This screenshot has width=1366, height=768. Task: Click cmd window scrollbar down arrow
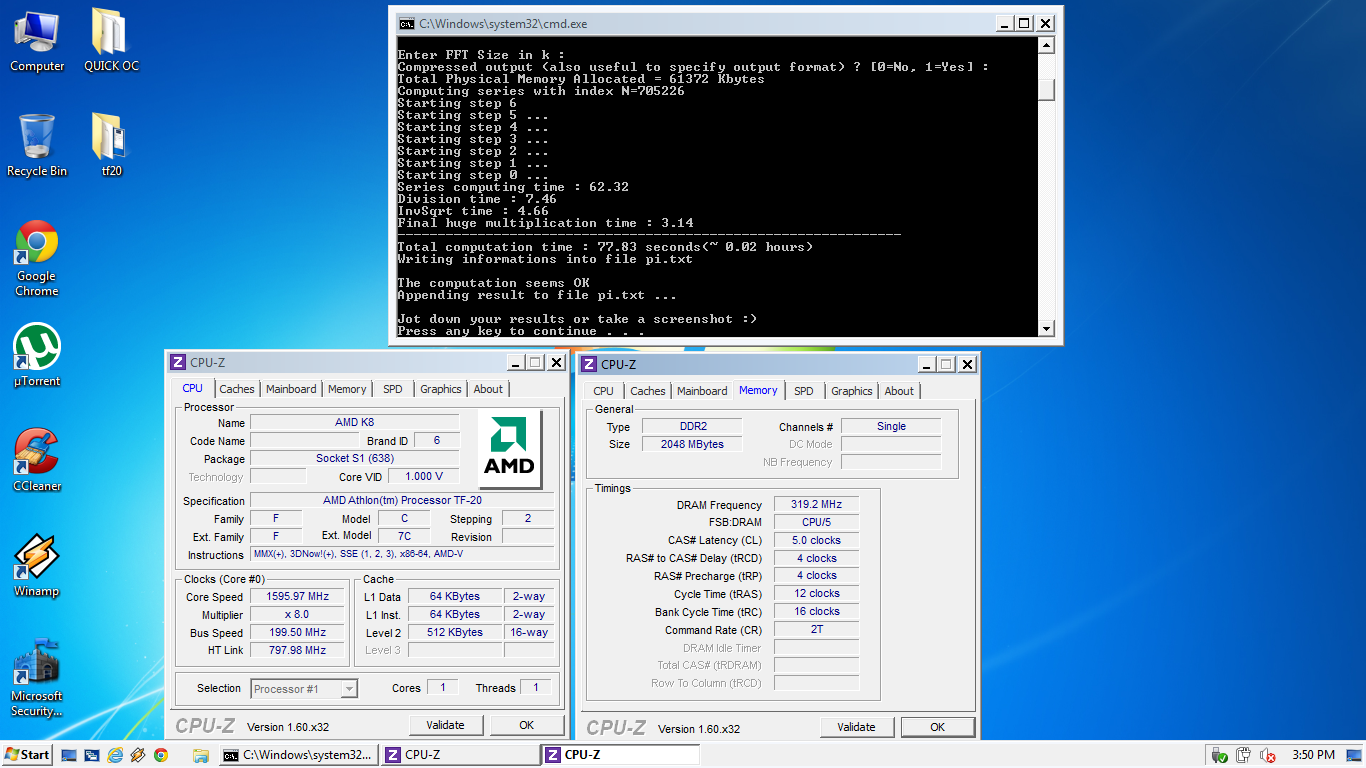1046,328
